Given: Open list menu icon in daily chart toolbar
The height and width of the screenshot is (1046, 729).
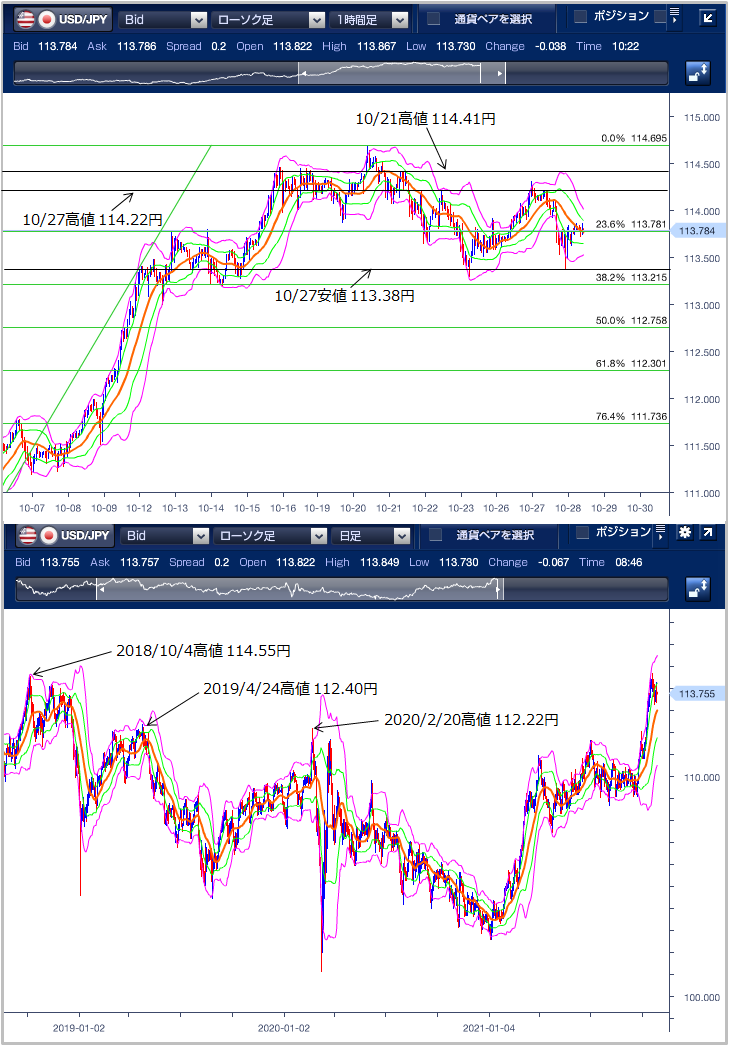Looking at the screenshot, I should (x=661, y=532).
